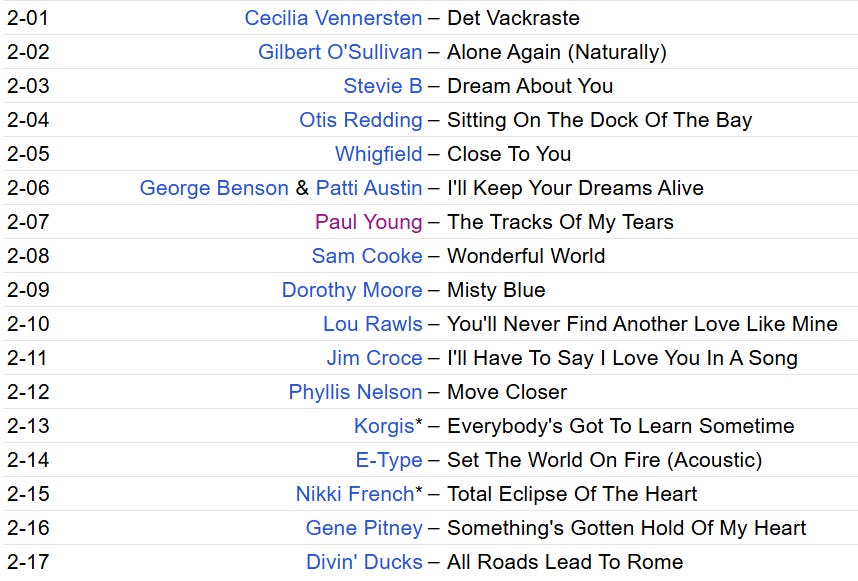Select the Nikki French link

(355, 494)
